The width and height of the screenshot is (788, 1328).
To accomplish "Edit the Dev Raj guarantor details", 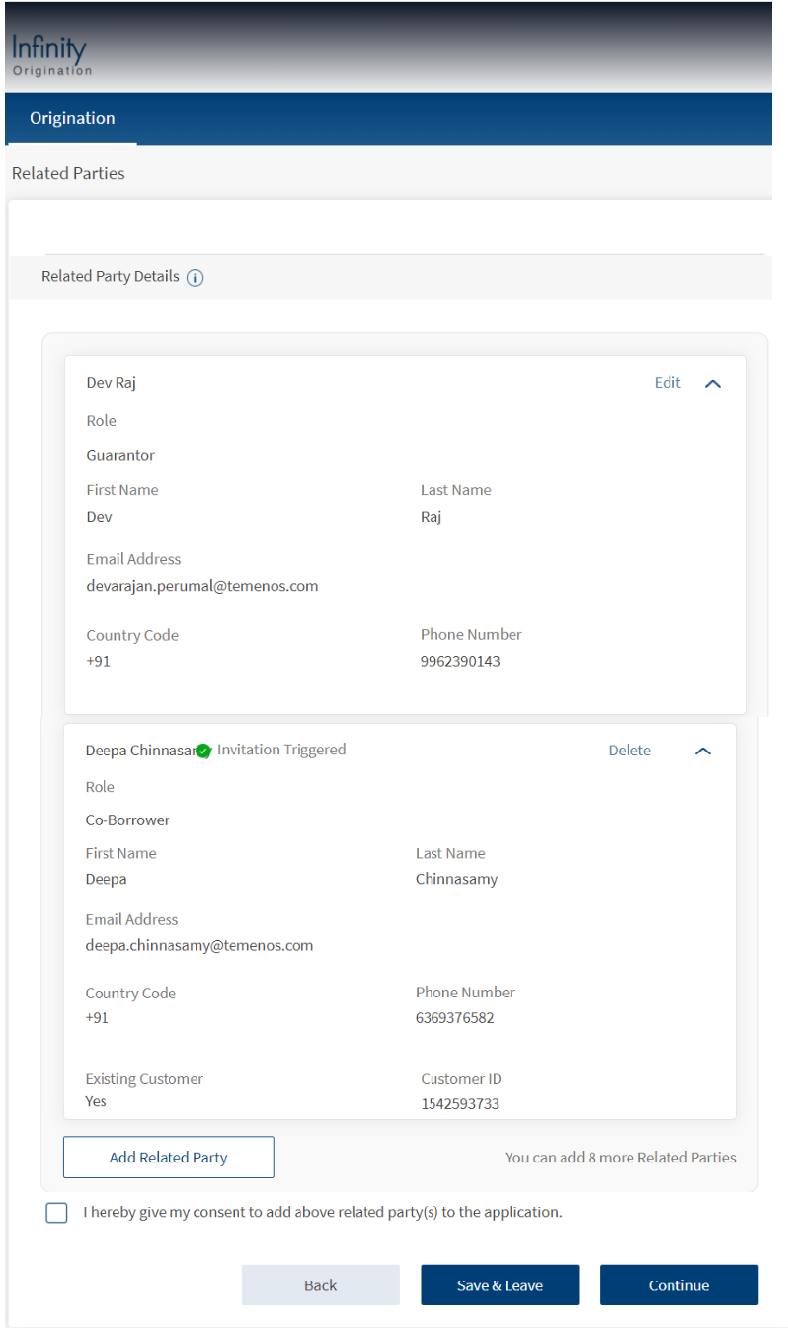I will pos(667,383).
